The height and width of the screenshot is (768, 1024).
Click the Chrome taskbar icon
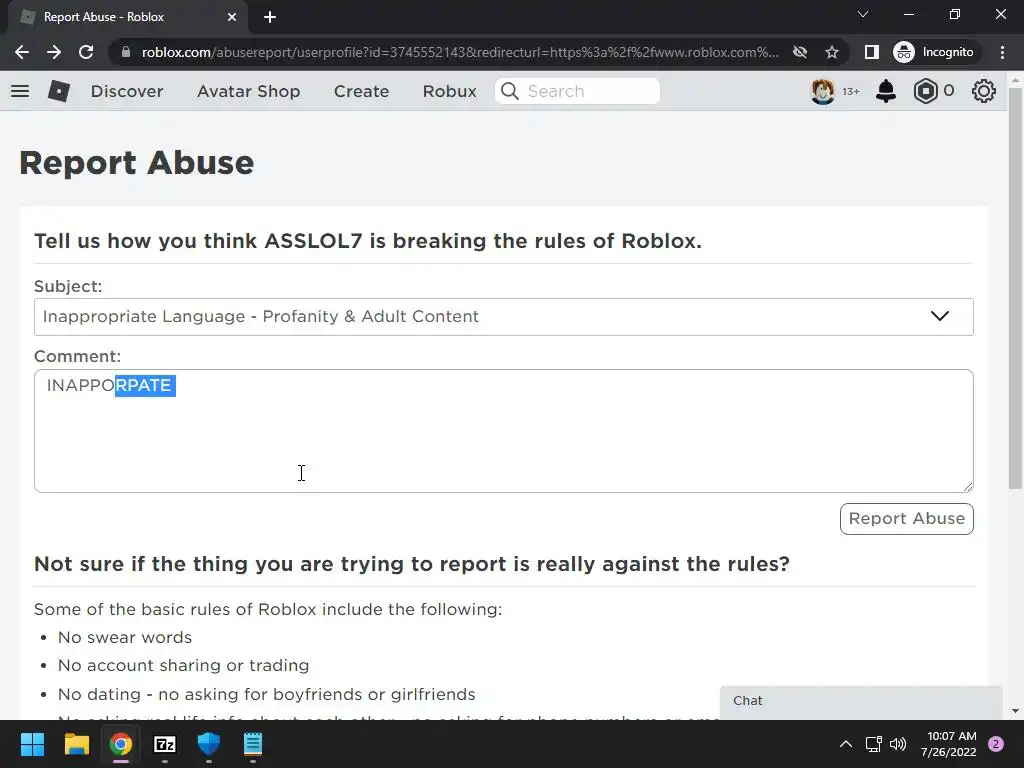tap(120, 744)
